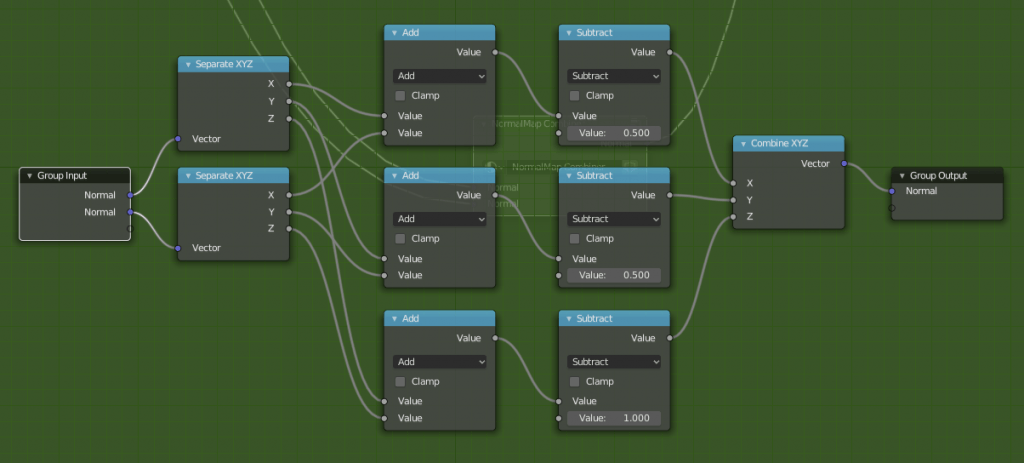Click Y output socket of Separate XYZ fed by first Normal
Image resolution: width=1024 pixels, height=463 pixels.
click(289, 102)
